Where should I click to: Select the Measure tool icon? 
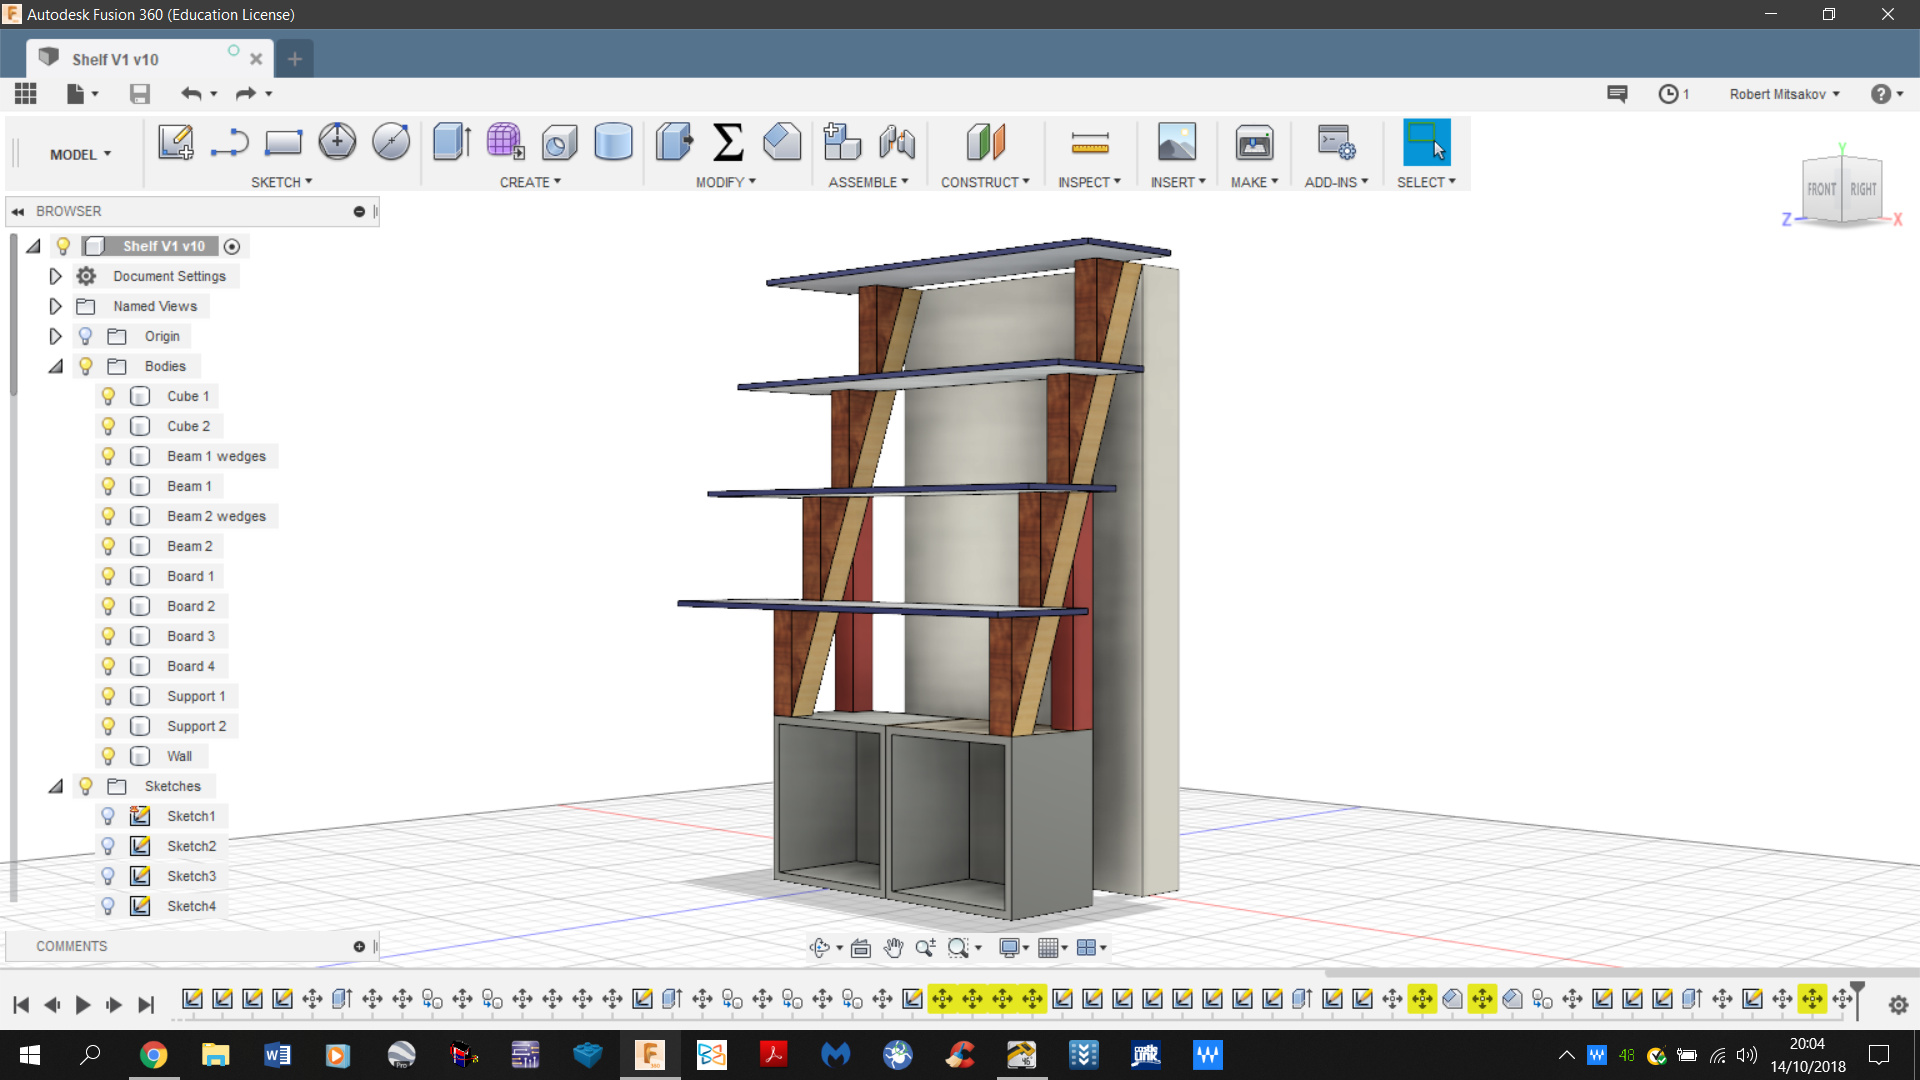(1090, 142)
